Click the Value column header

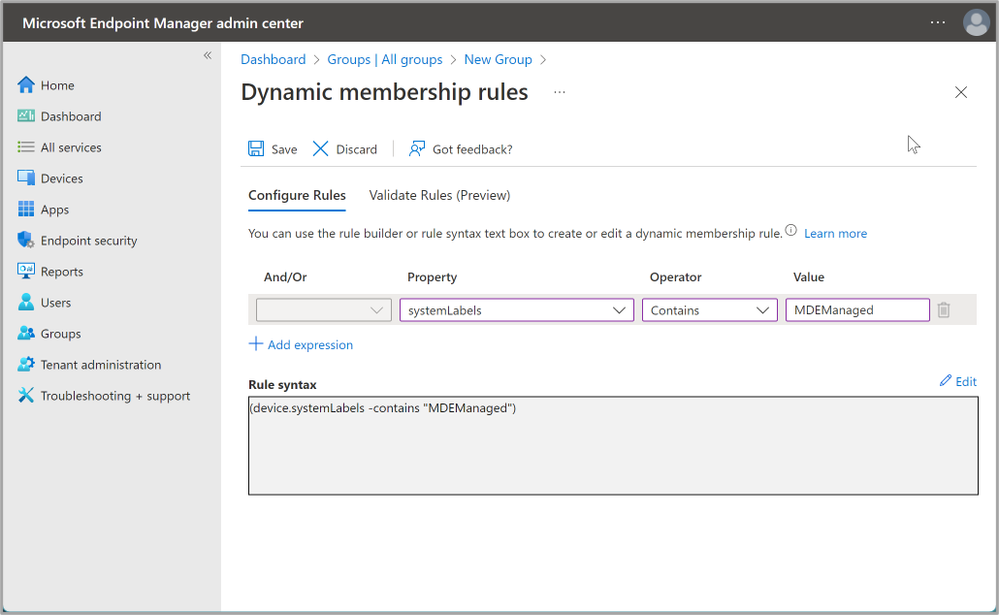tap(809, 277)
